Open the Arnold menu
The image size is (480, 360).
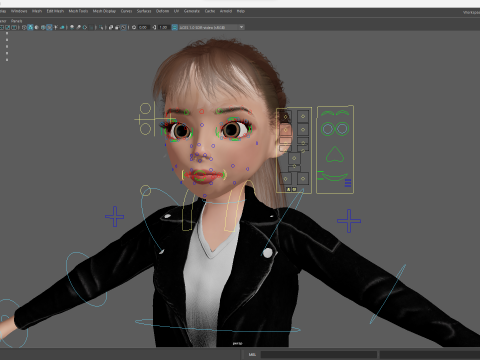(x=226, y=11)
